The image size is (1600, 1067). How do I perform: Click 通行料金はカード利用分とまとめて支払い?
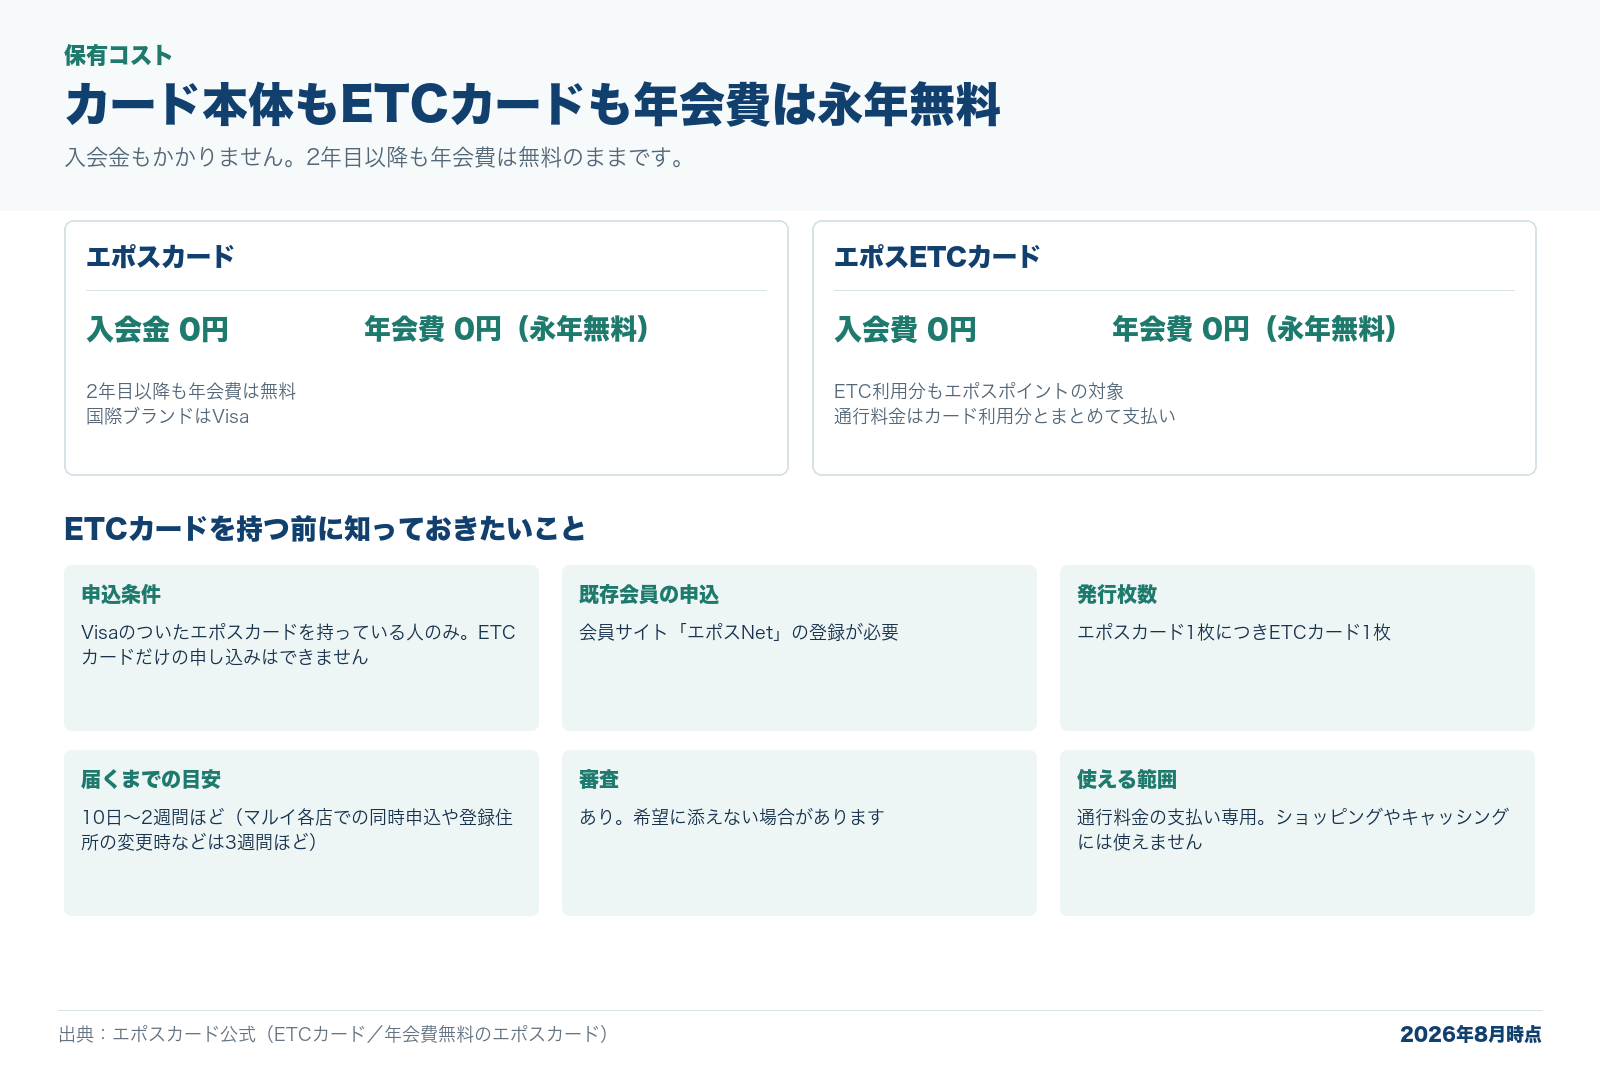(1005, 416)
